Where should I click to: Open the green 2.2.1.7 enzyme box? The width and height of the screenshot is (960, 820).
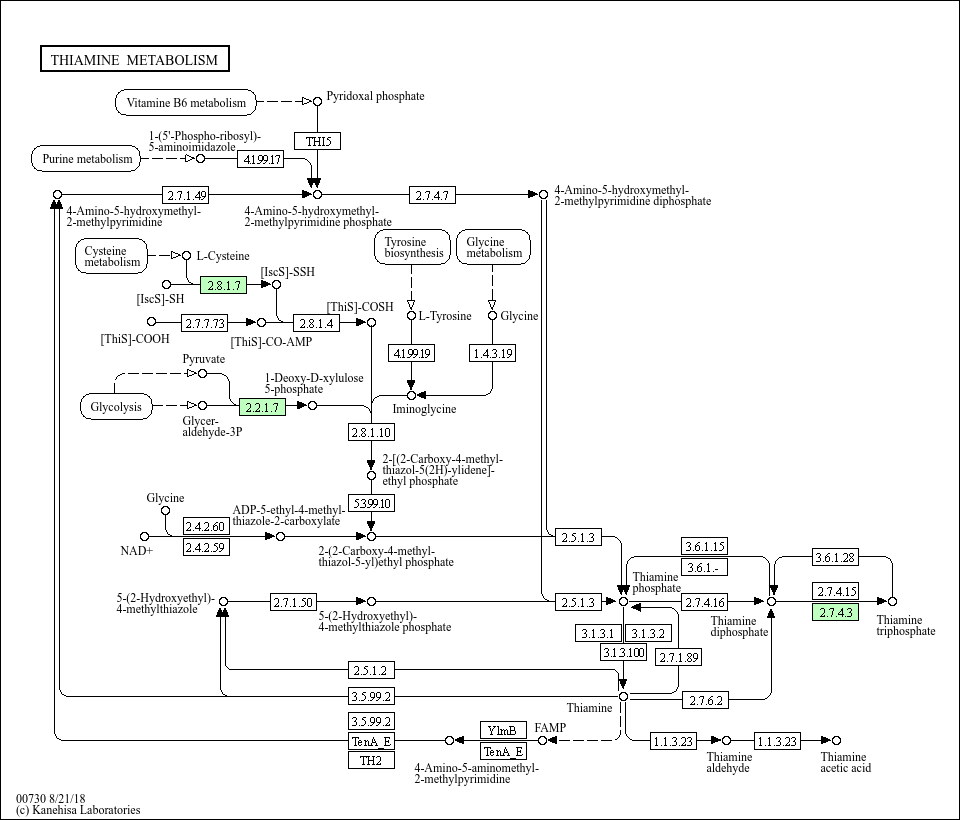pyautogui.click(x=262, y=406)
